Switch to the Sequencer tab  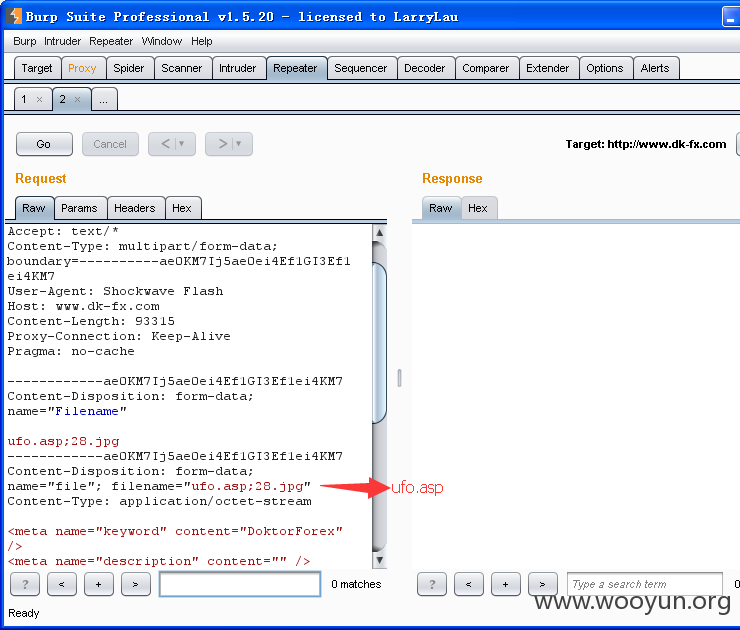pyautogui.click(x=361, y=68)
